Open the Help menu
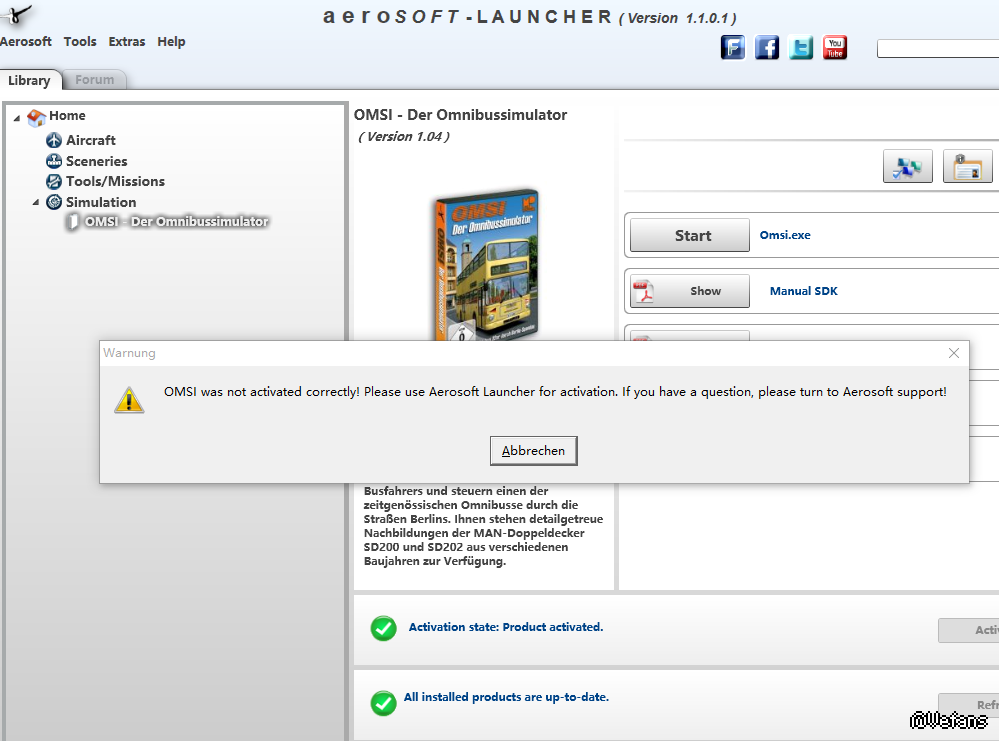999x741 pixels. pos(171,41)
